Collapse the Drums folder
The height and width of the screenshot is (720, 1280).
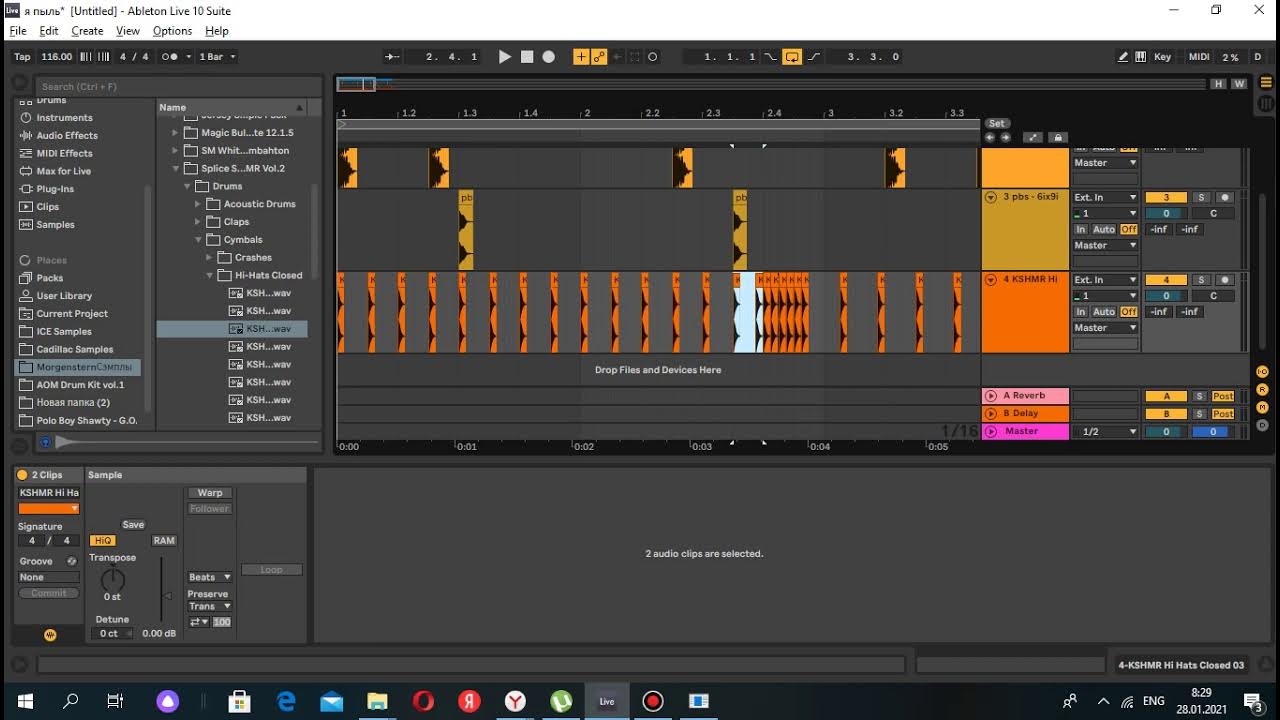coord(187,186)
